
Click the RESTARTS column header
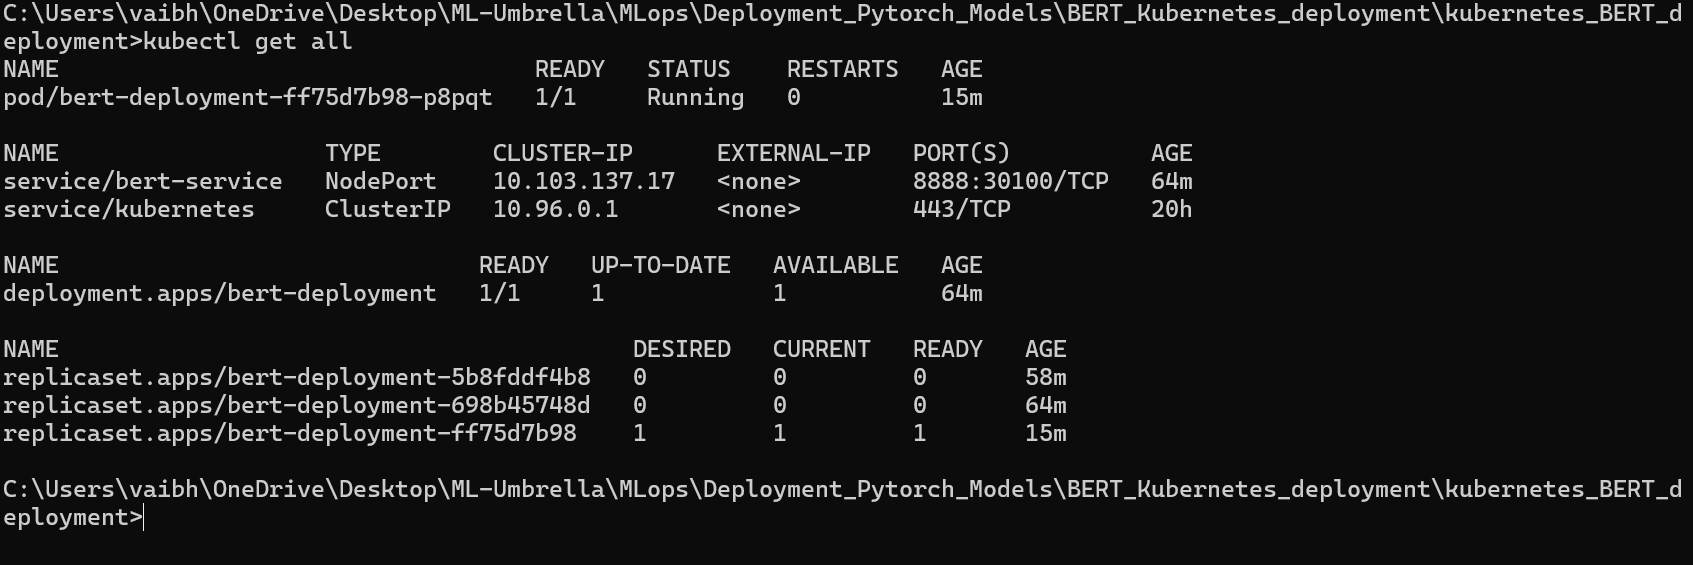coord(842,70)
